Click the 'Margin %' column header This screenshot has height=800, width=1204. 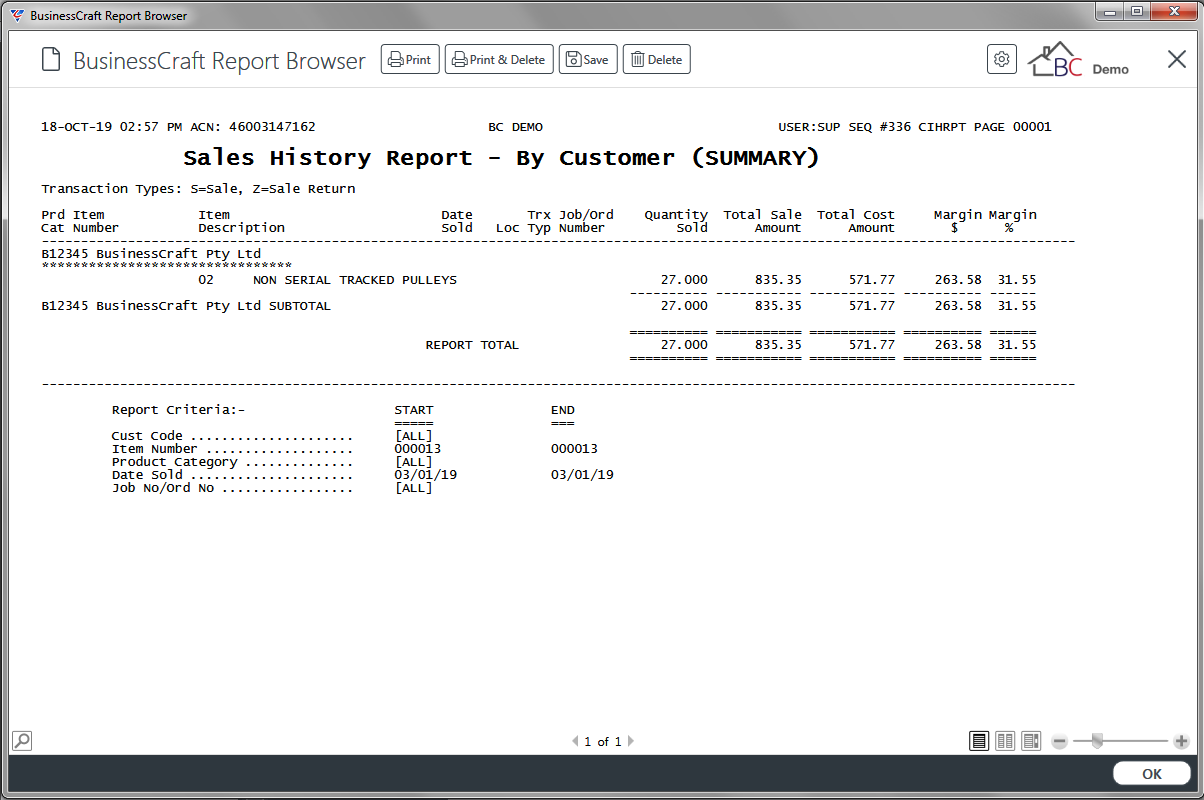[x=1013, y=221]
